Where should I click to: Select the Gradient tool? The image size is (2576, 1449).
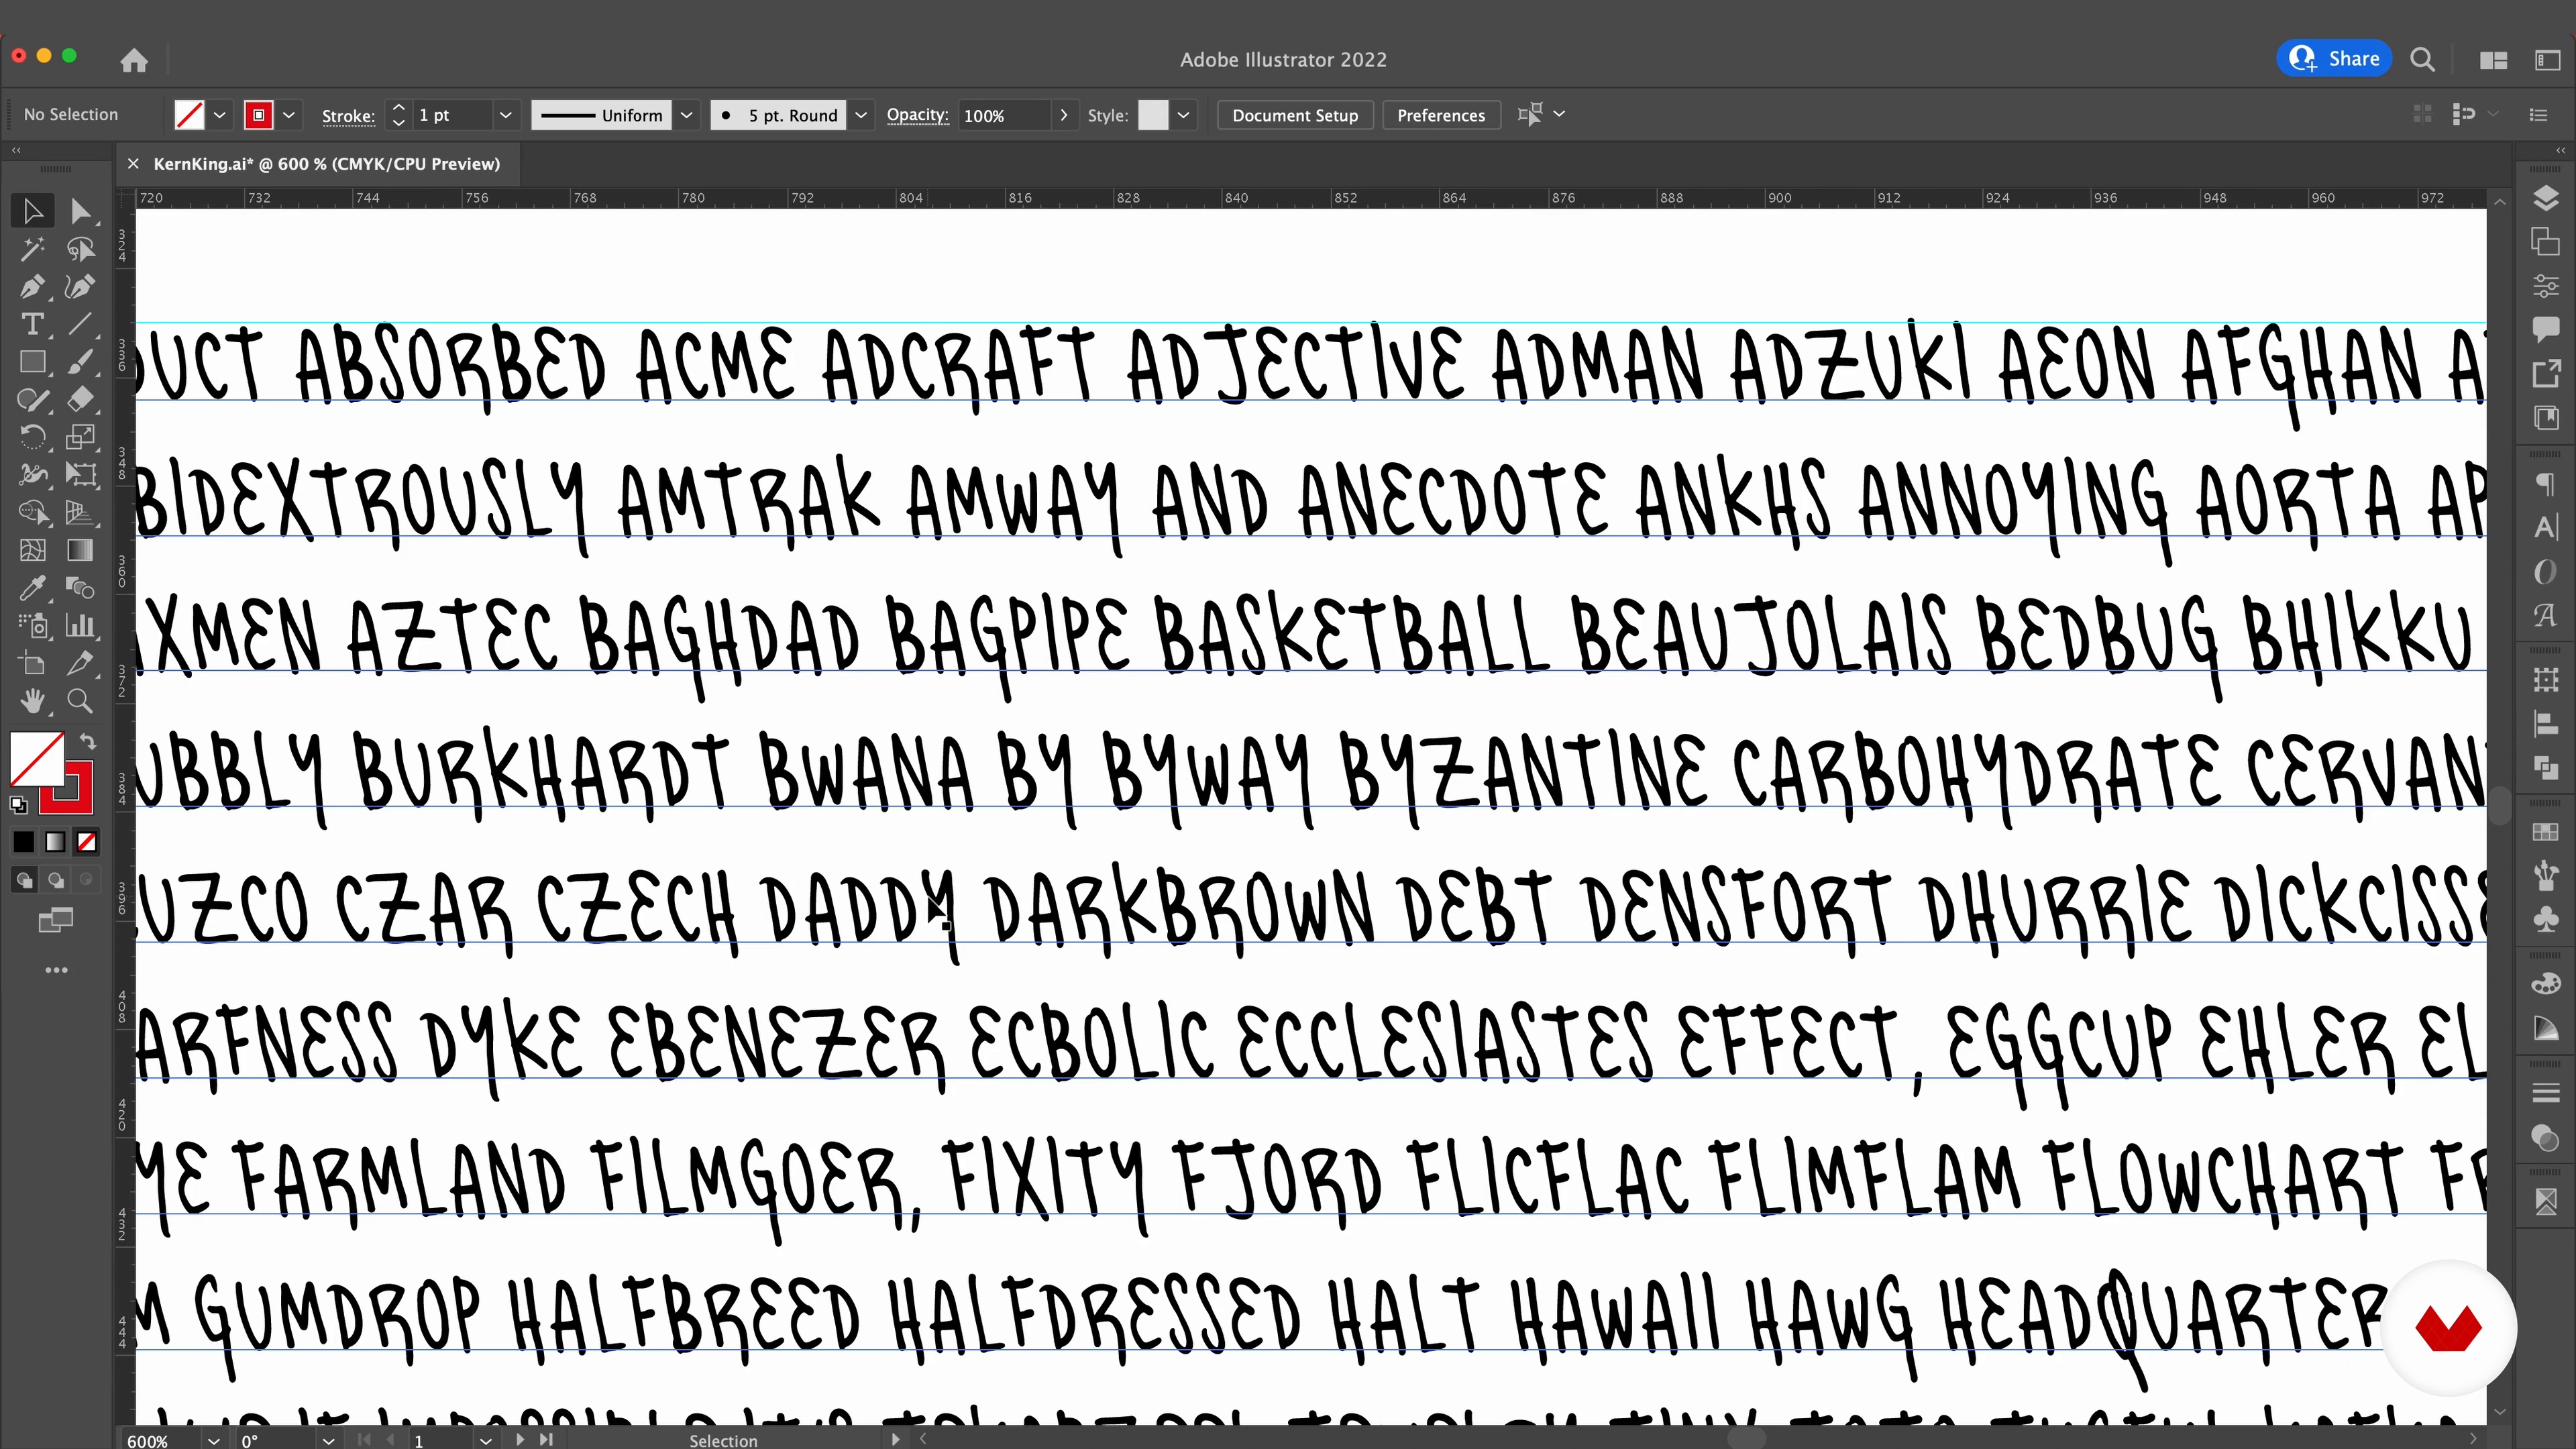[x=81, y=550]
